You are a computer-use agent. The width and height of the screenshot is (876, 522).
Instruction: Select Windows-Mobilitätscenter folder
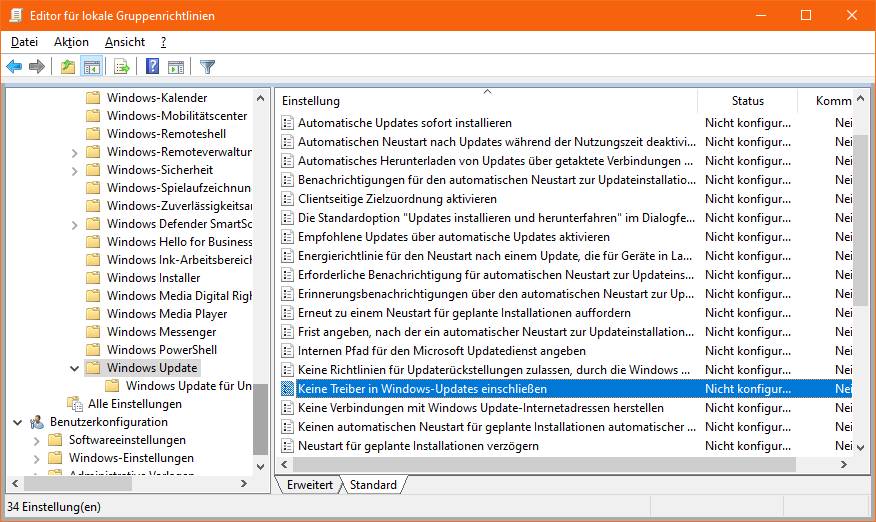coord(177,116)
